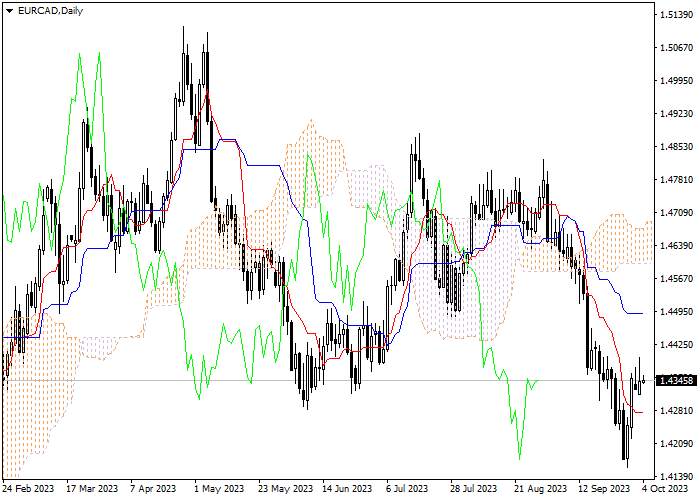Click the 17 Mar 2023 date label
The width and height of the screenshot is (700, 500).
pyautogui.click(x=92, y=489)
